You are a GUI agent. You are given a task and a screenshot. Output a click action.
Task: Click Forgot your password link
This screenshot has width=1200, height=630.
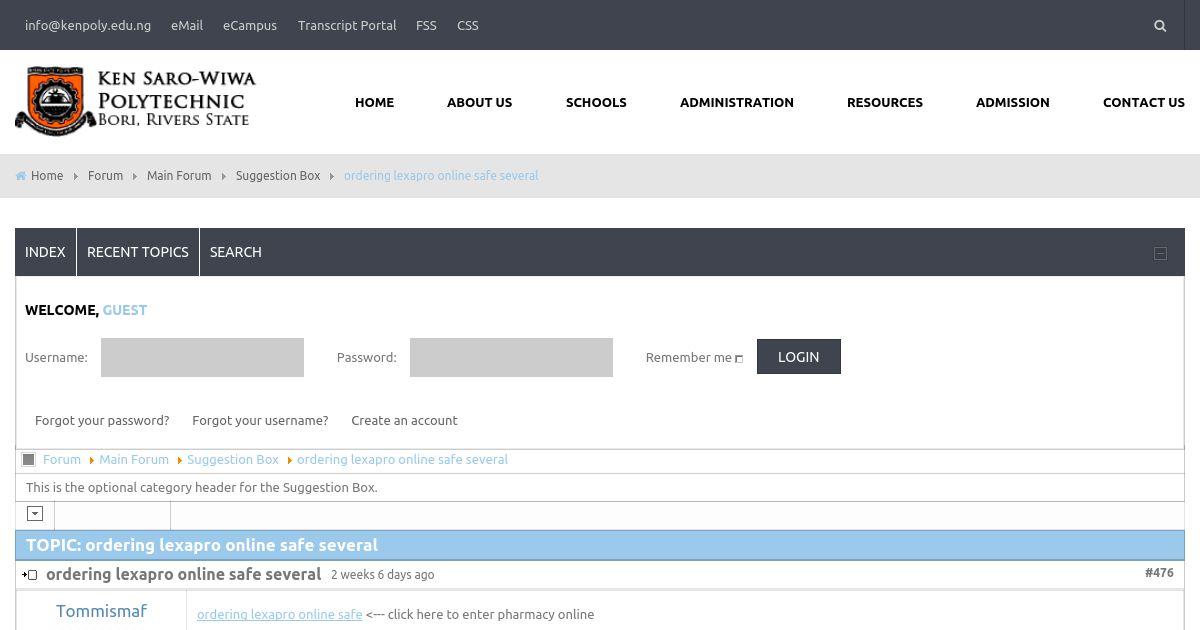tap(102, 421)
